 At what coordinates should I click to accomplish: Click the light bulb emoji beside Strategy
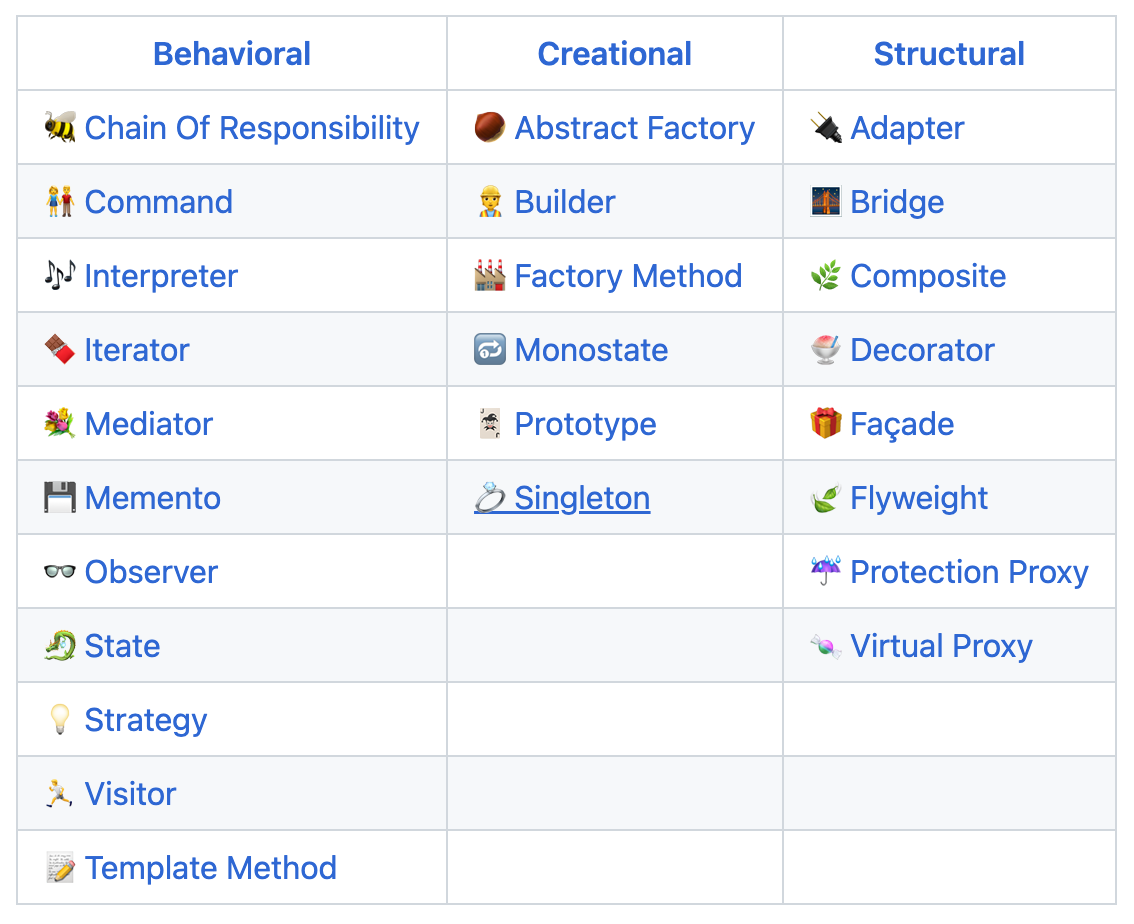tap(59, 719)
